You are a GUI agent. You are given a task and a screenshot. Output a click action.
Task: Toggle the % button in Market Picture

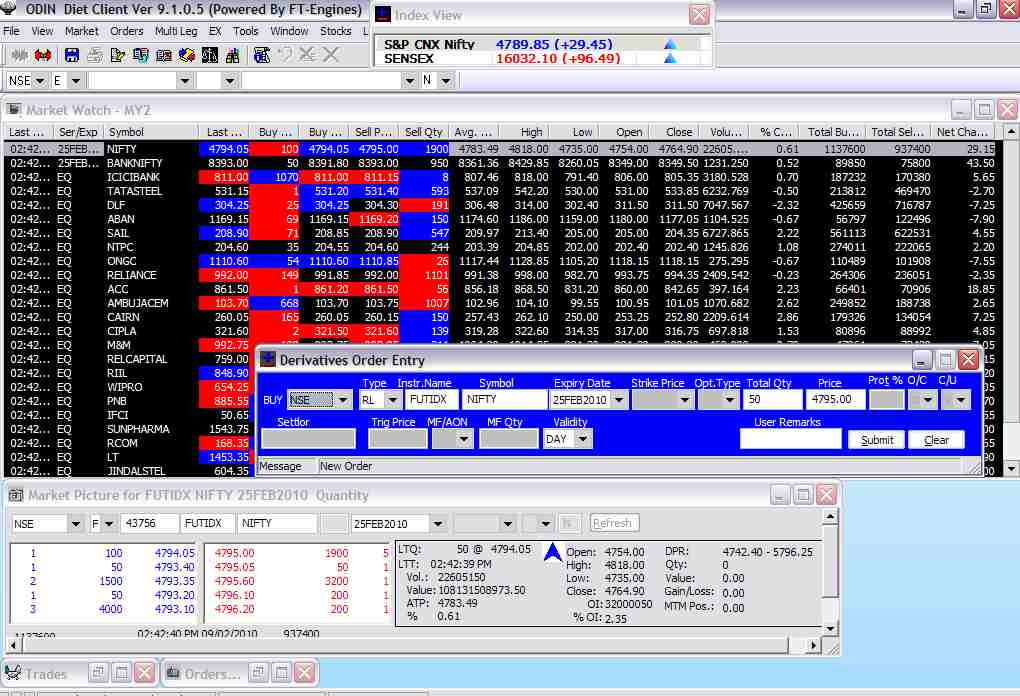[568, 523]
